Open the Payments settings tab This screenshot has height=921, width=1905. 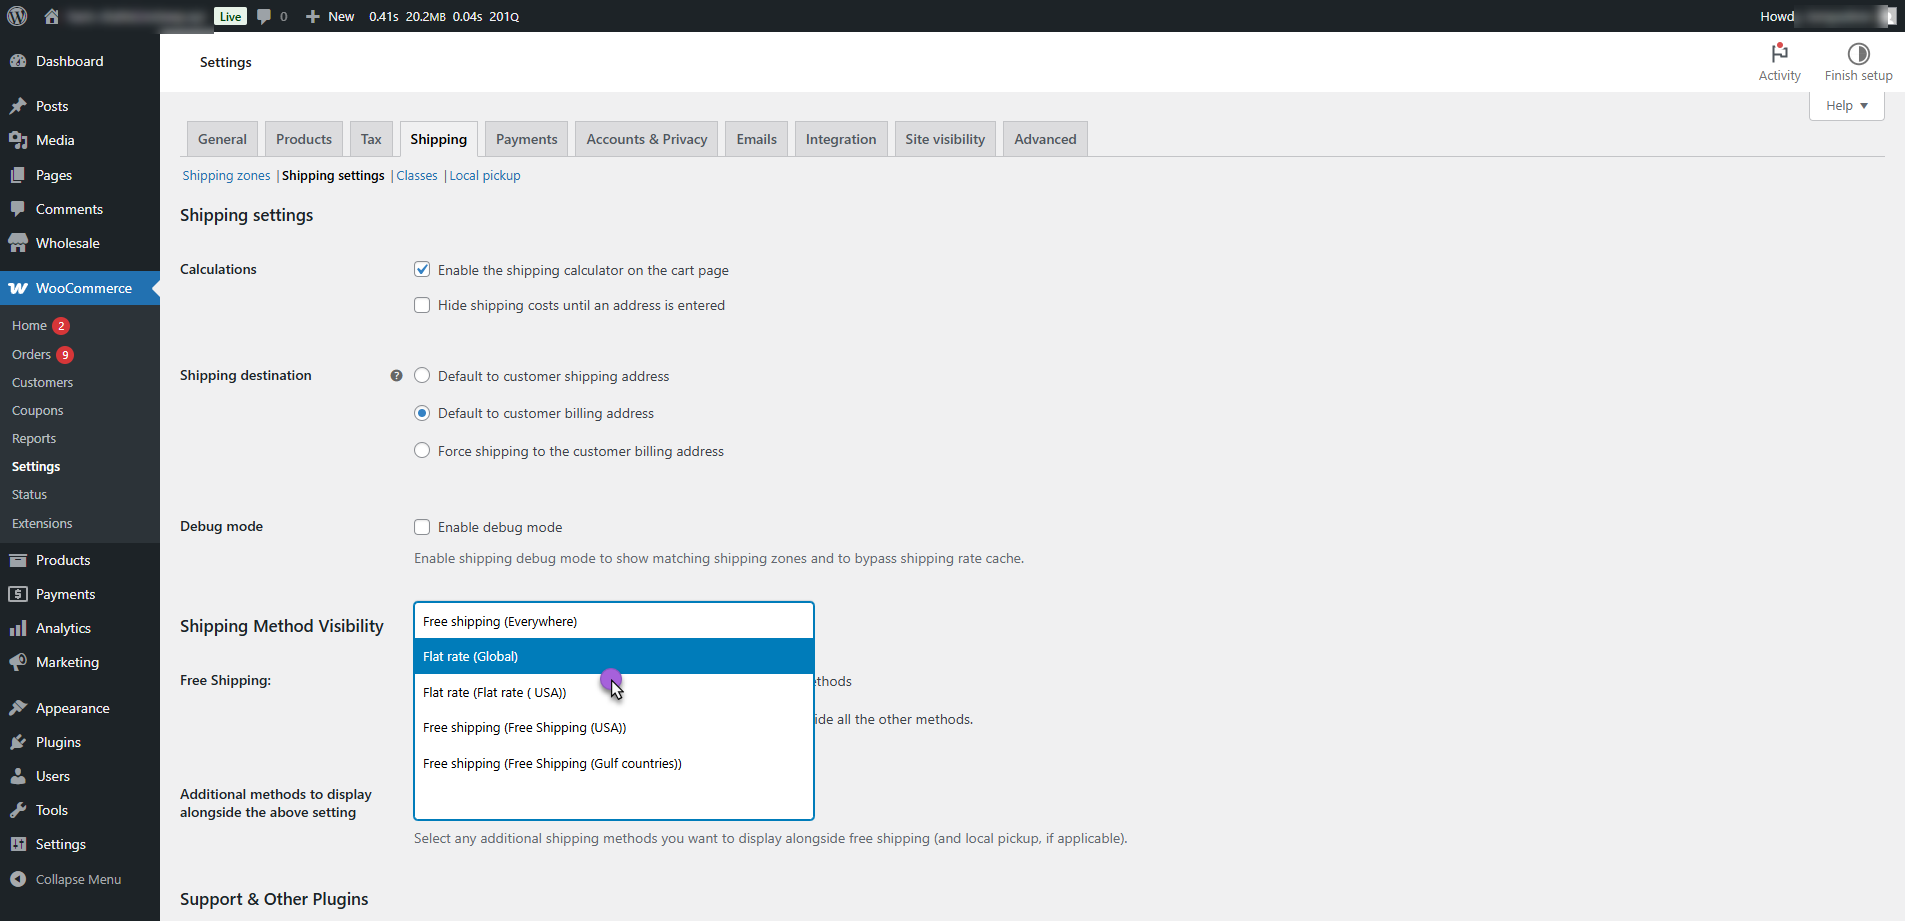[x=527, y=139]
